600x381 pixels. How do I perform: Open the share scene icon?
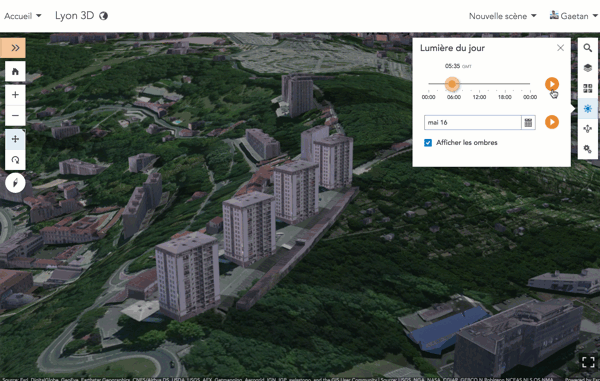coord(587,129)
